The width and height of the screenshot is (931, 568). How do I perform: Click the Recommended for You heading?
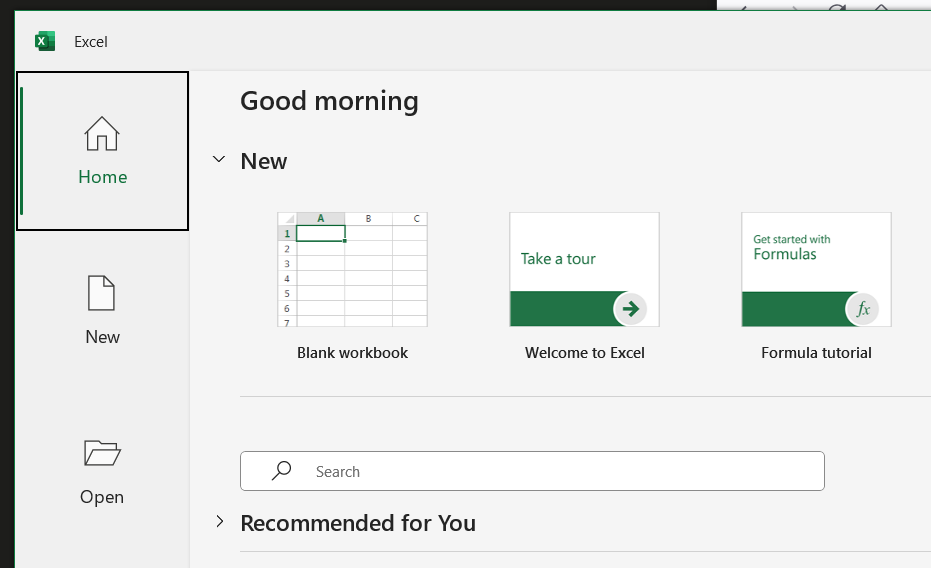[358, 523]
